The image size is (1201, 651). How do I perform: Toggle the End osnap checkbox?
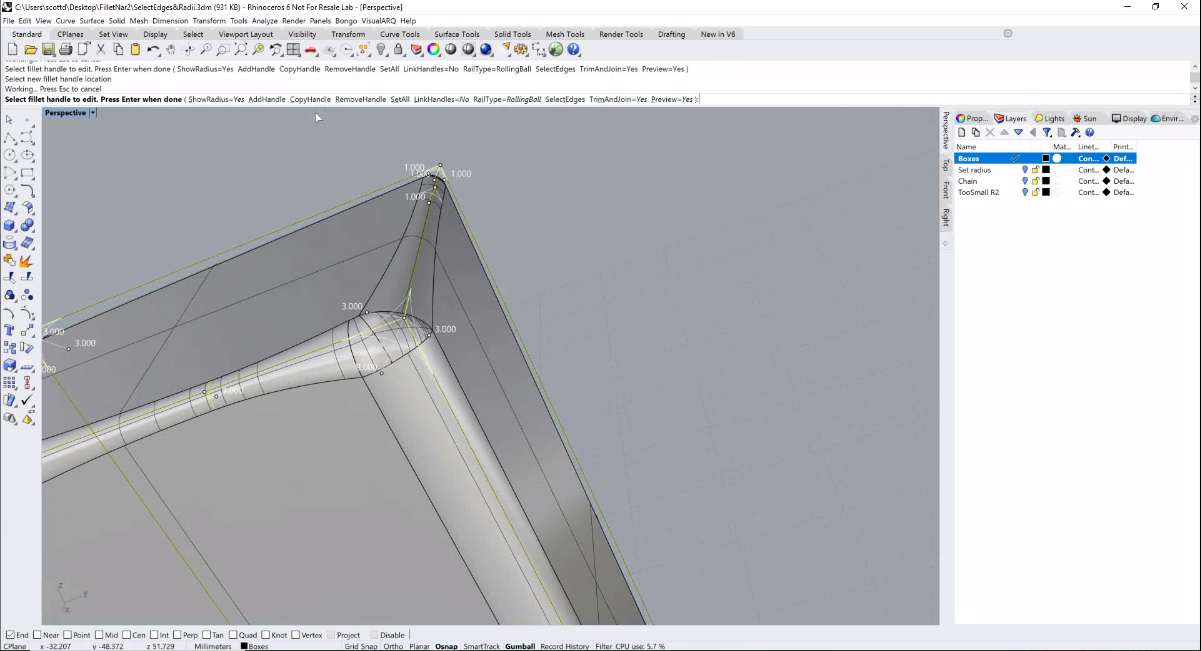click(10, 635)
